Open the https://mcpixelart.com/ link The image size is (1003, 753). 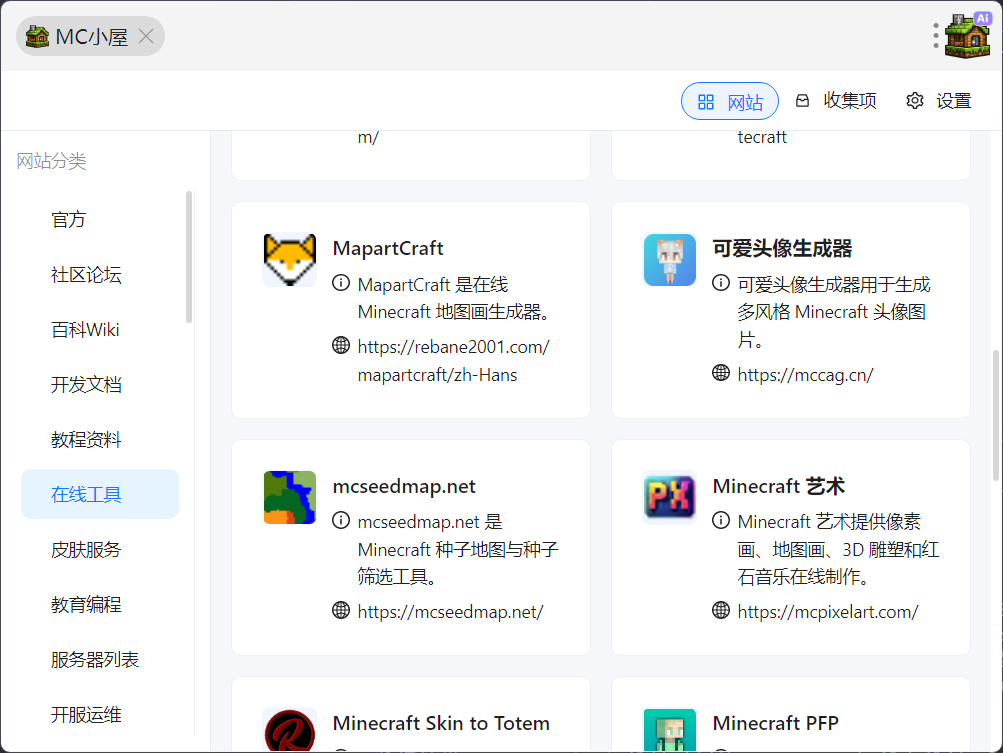827,612
